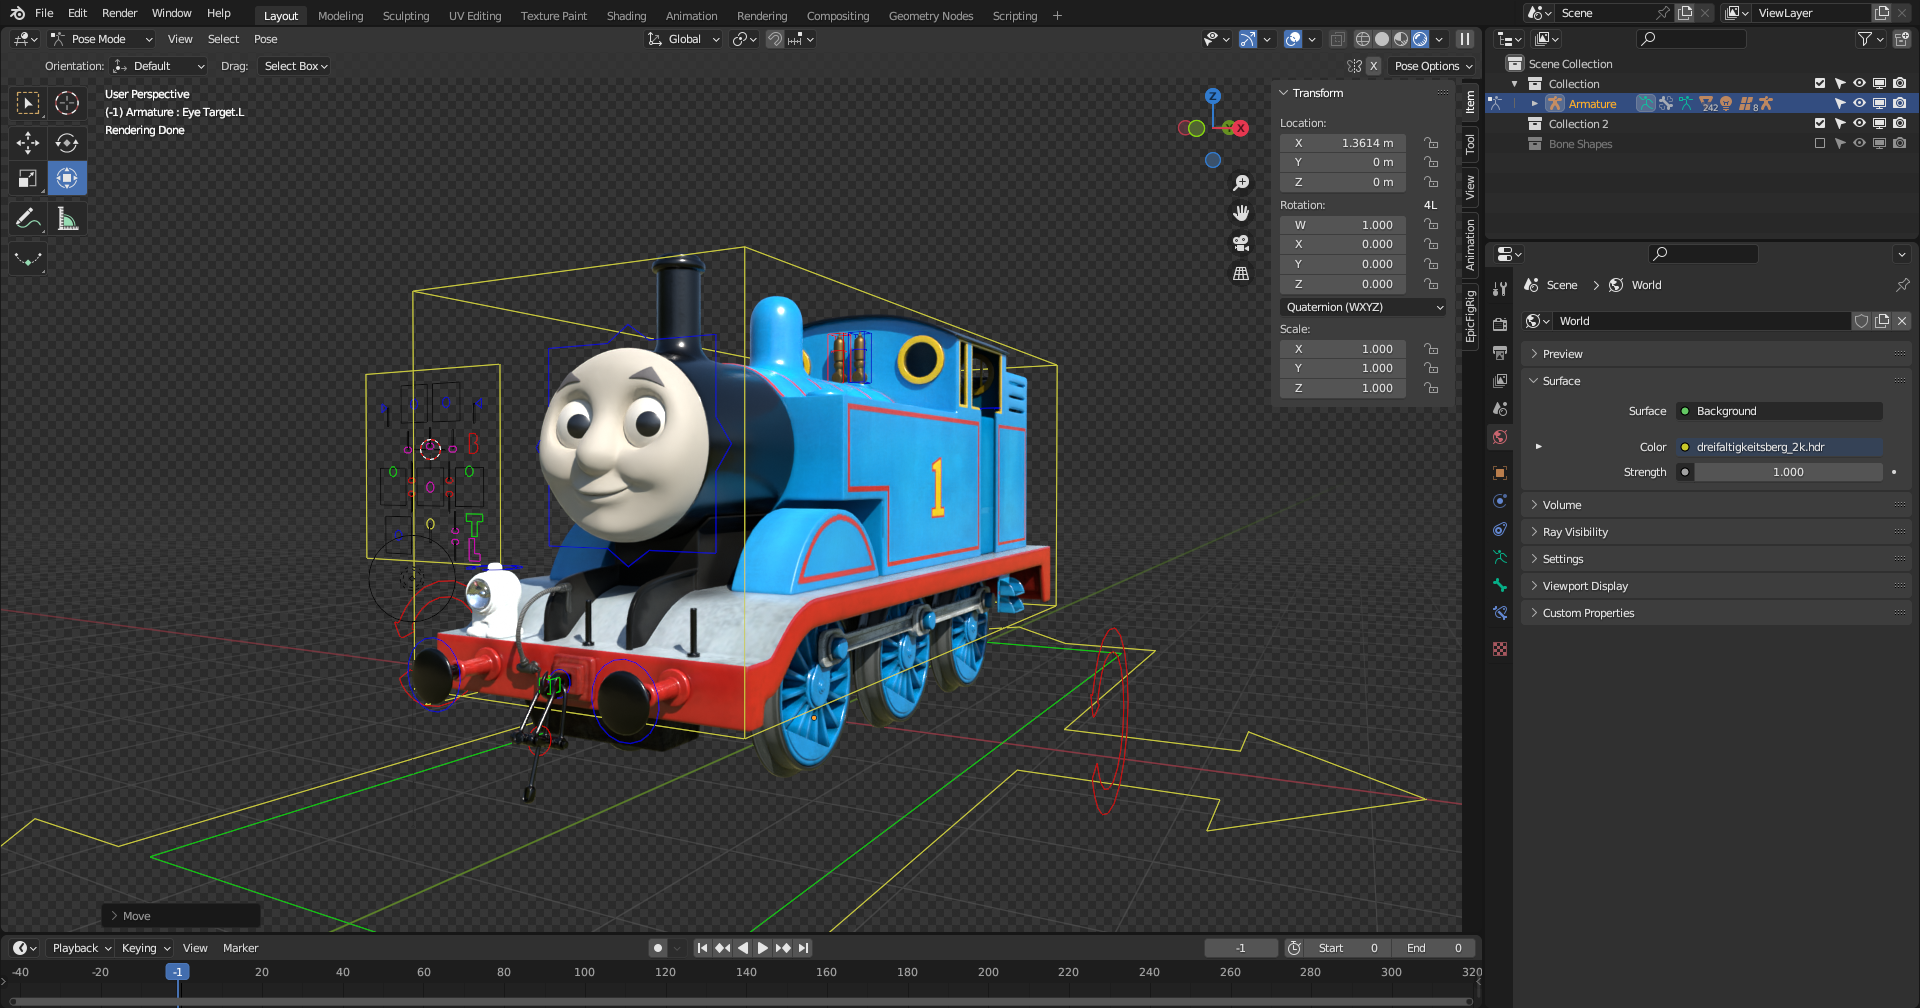1920x1008 pixels.
Task: Open World properties tab icon
Action: [1500, 437]
